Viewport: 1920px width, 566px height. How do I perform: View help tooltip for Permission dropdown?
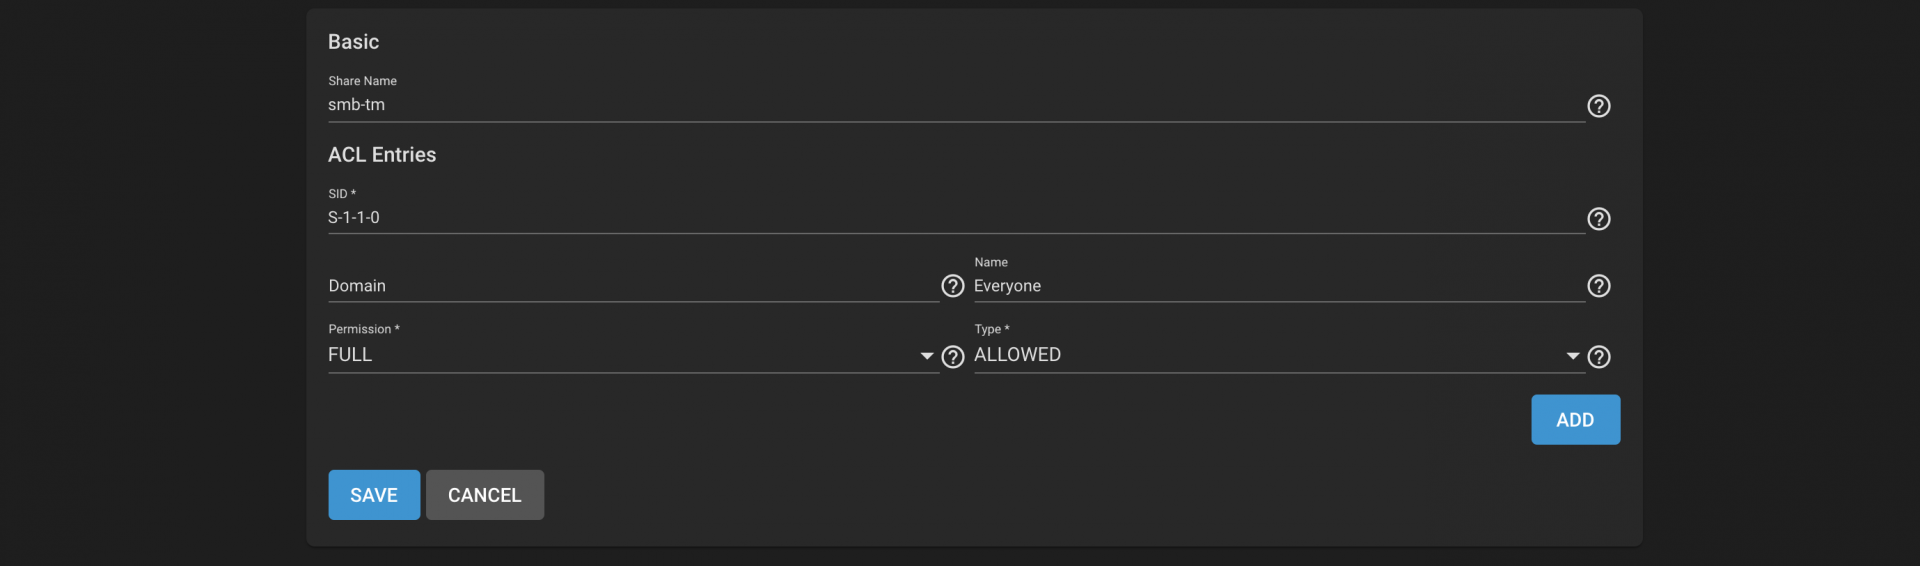952,357
